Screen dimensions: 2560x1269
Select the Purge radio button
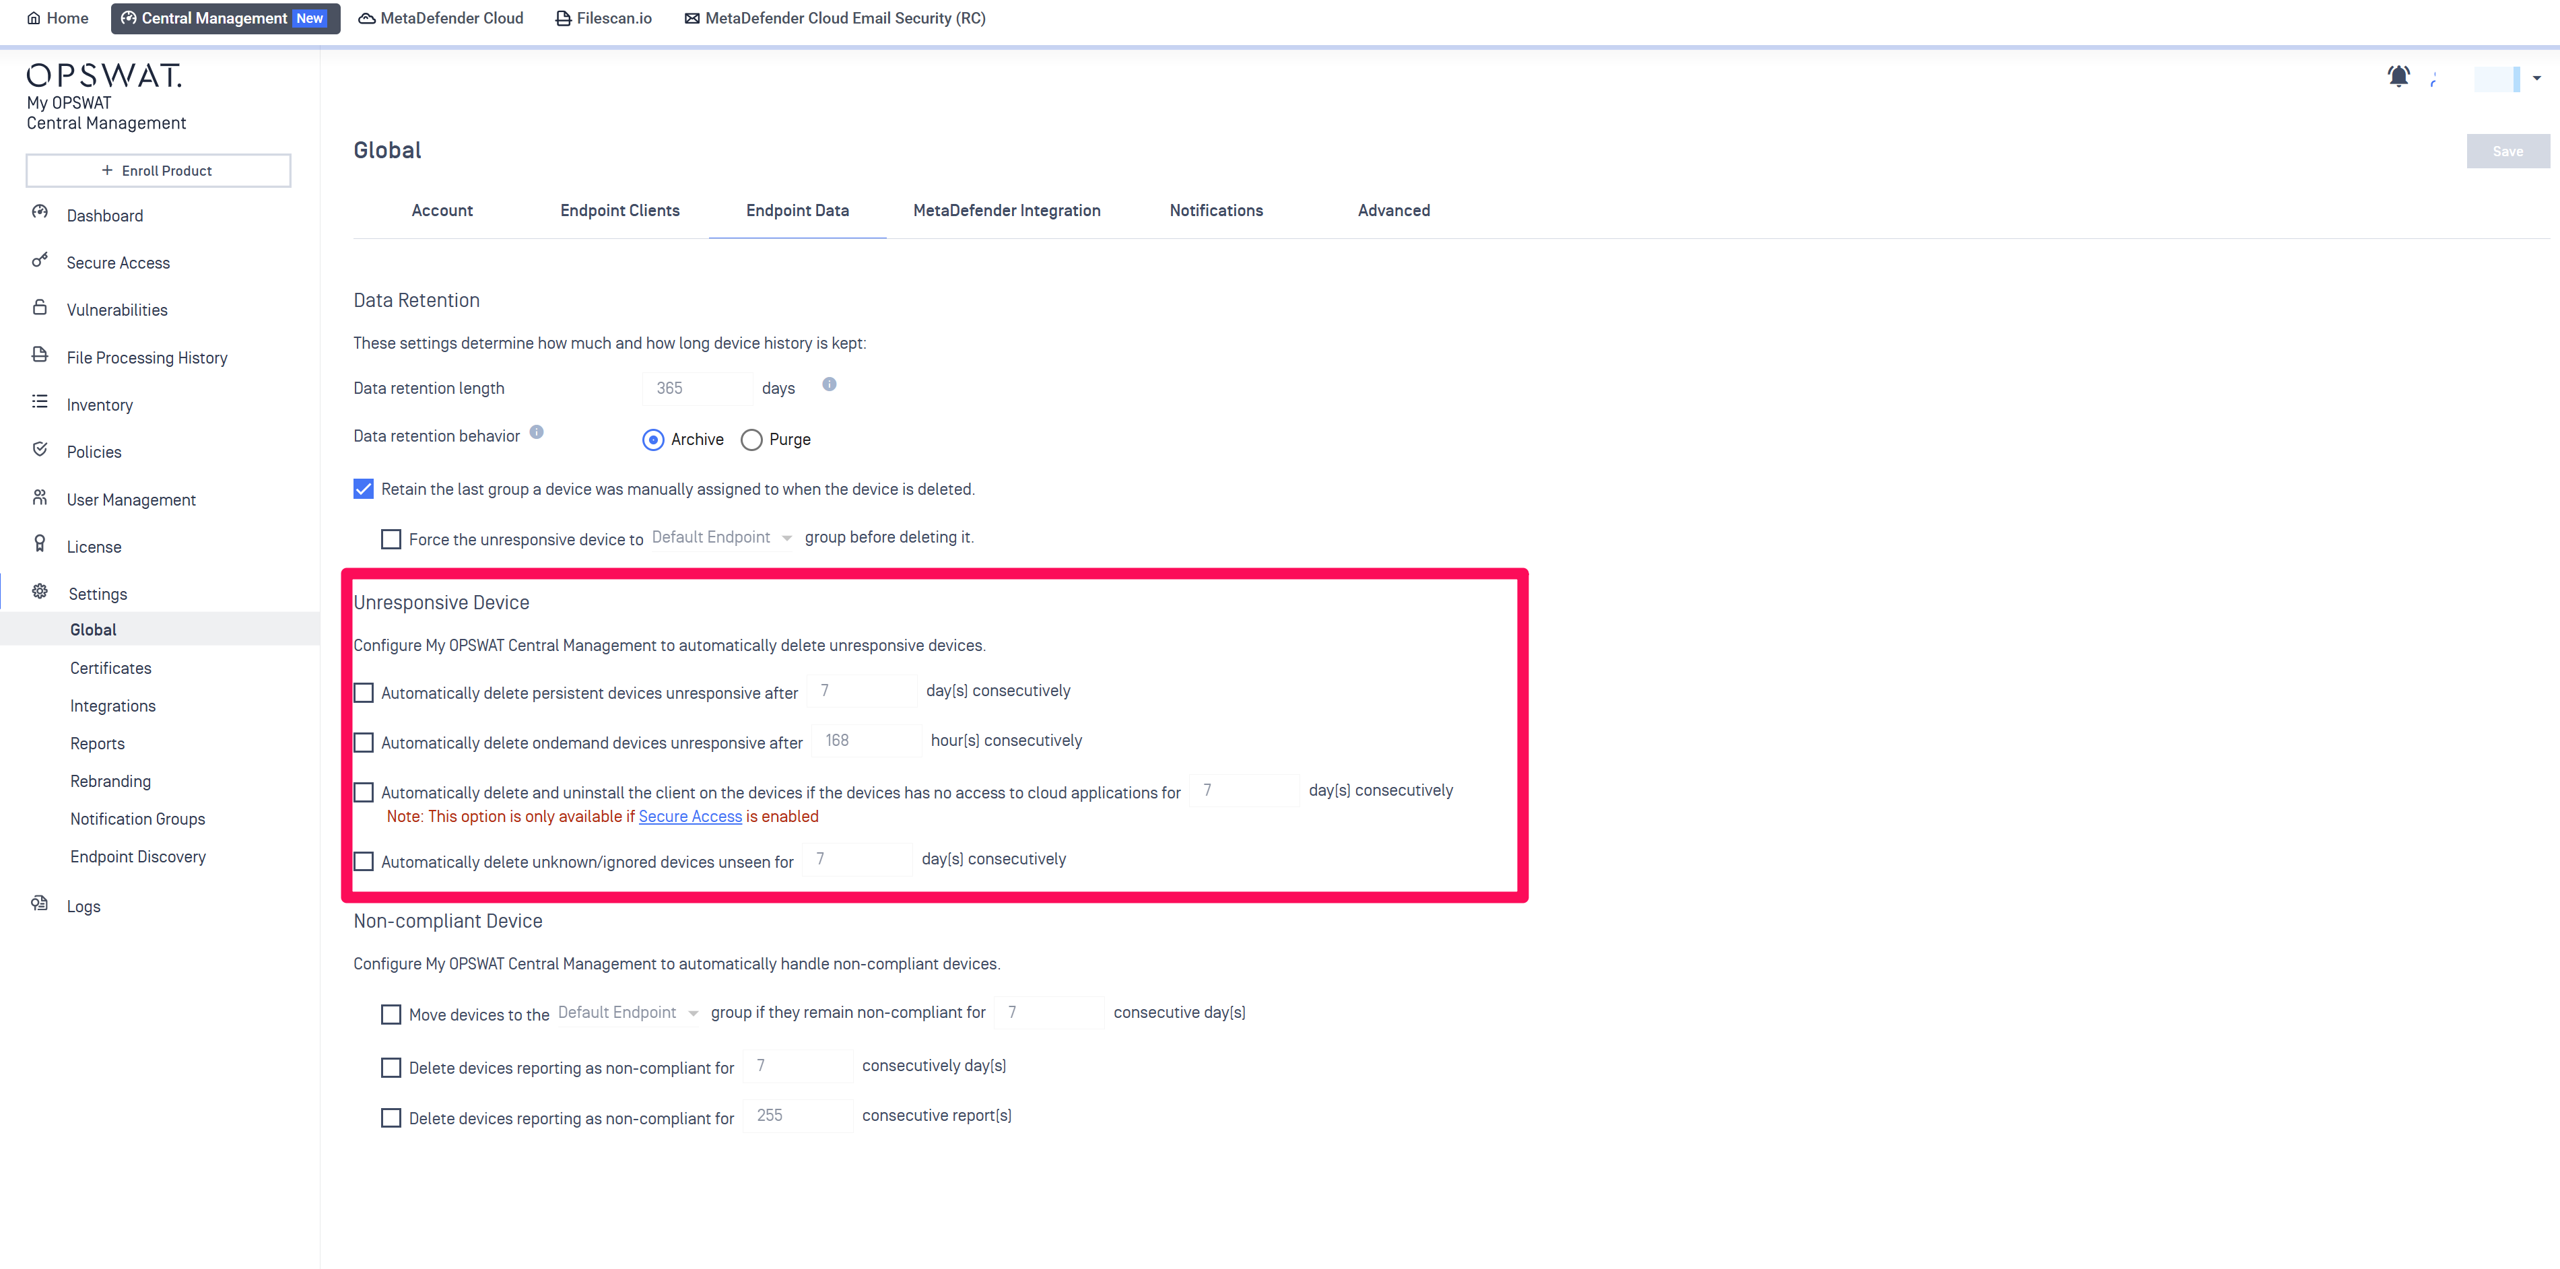click(x=751, y=440)
